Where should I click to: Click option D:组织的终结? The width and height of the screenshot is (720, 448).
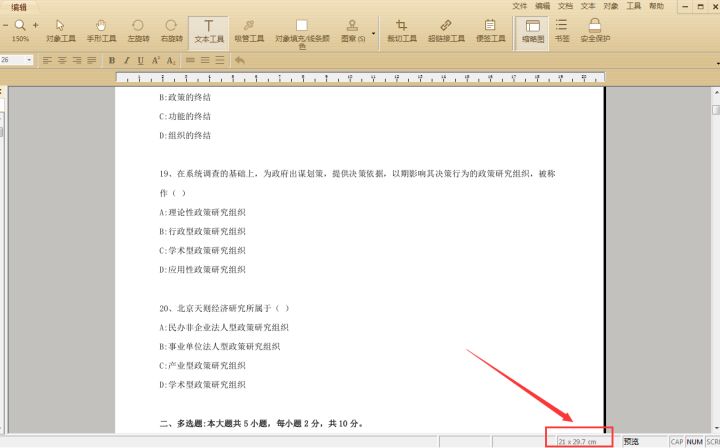click(x=185, y=135)
